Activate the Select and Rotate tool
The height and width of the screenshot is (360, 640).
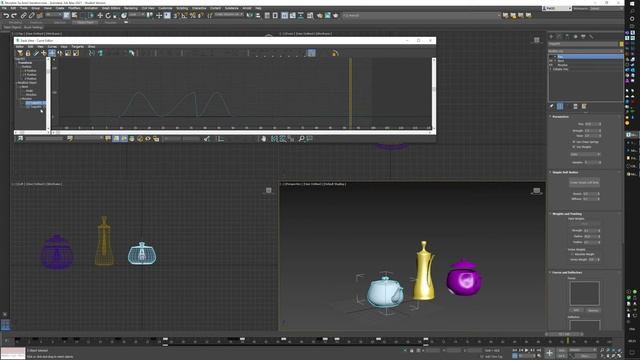(108, 16)
